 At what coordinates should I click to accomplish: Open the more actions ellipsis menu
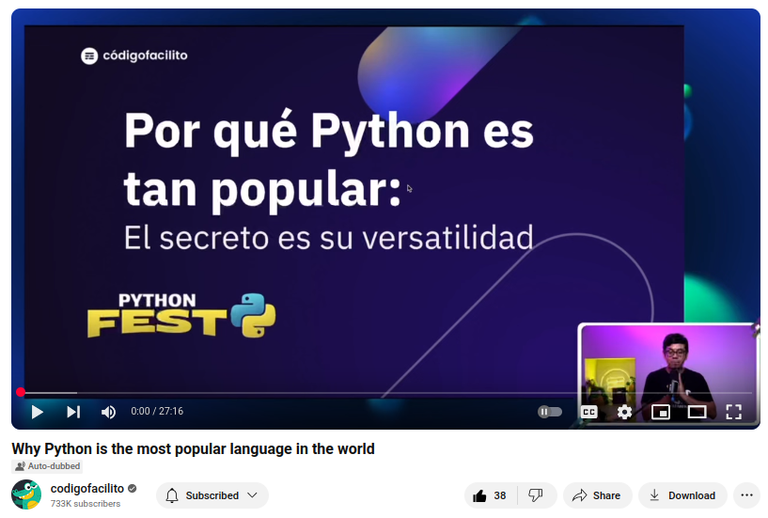[x=746, y=495]
